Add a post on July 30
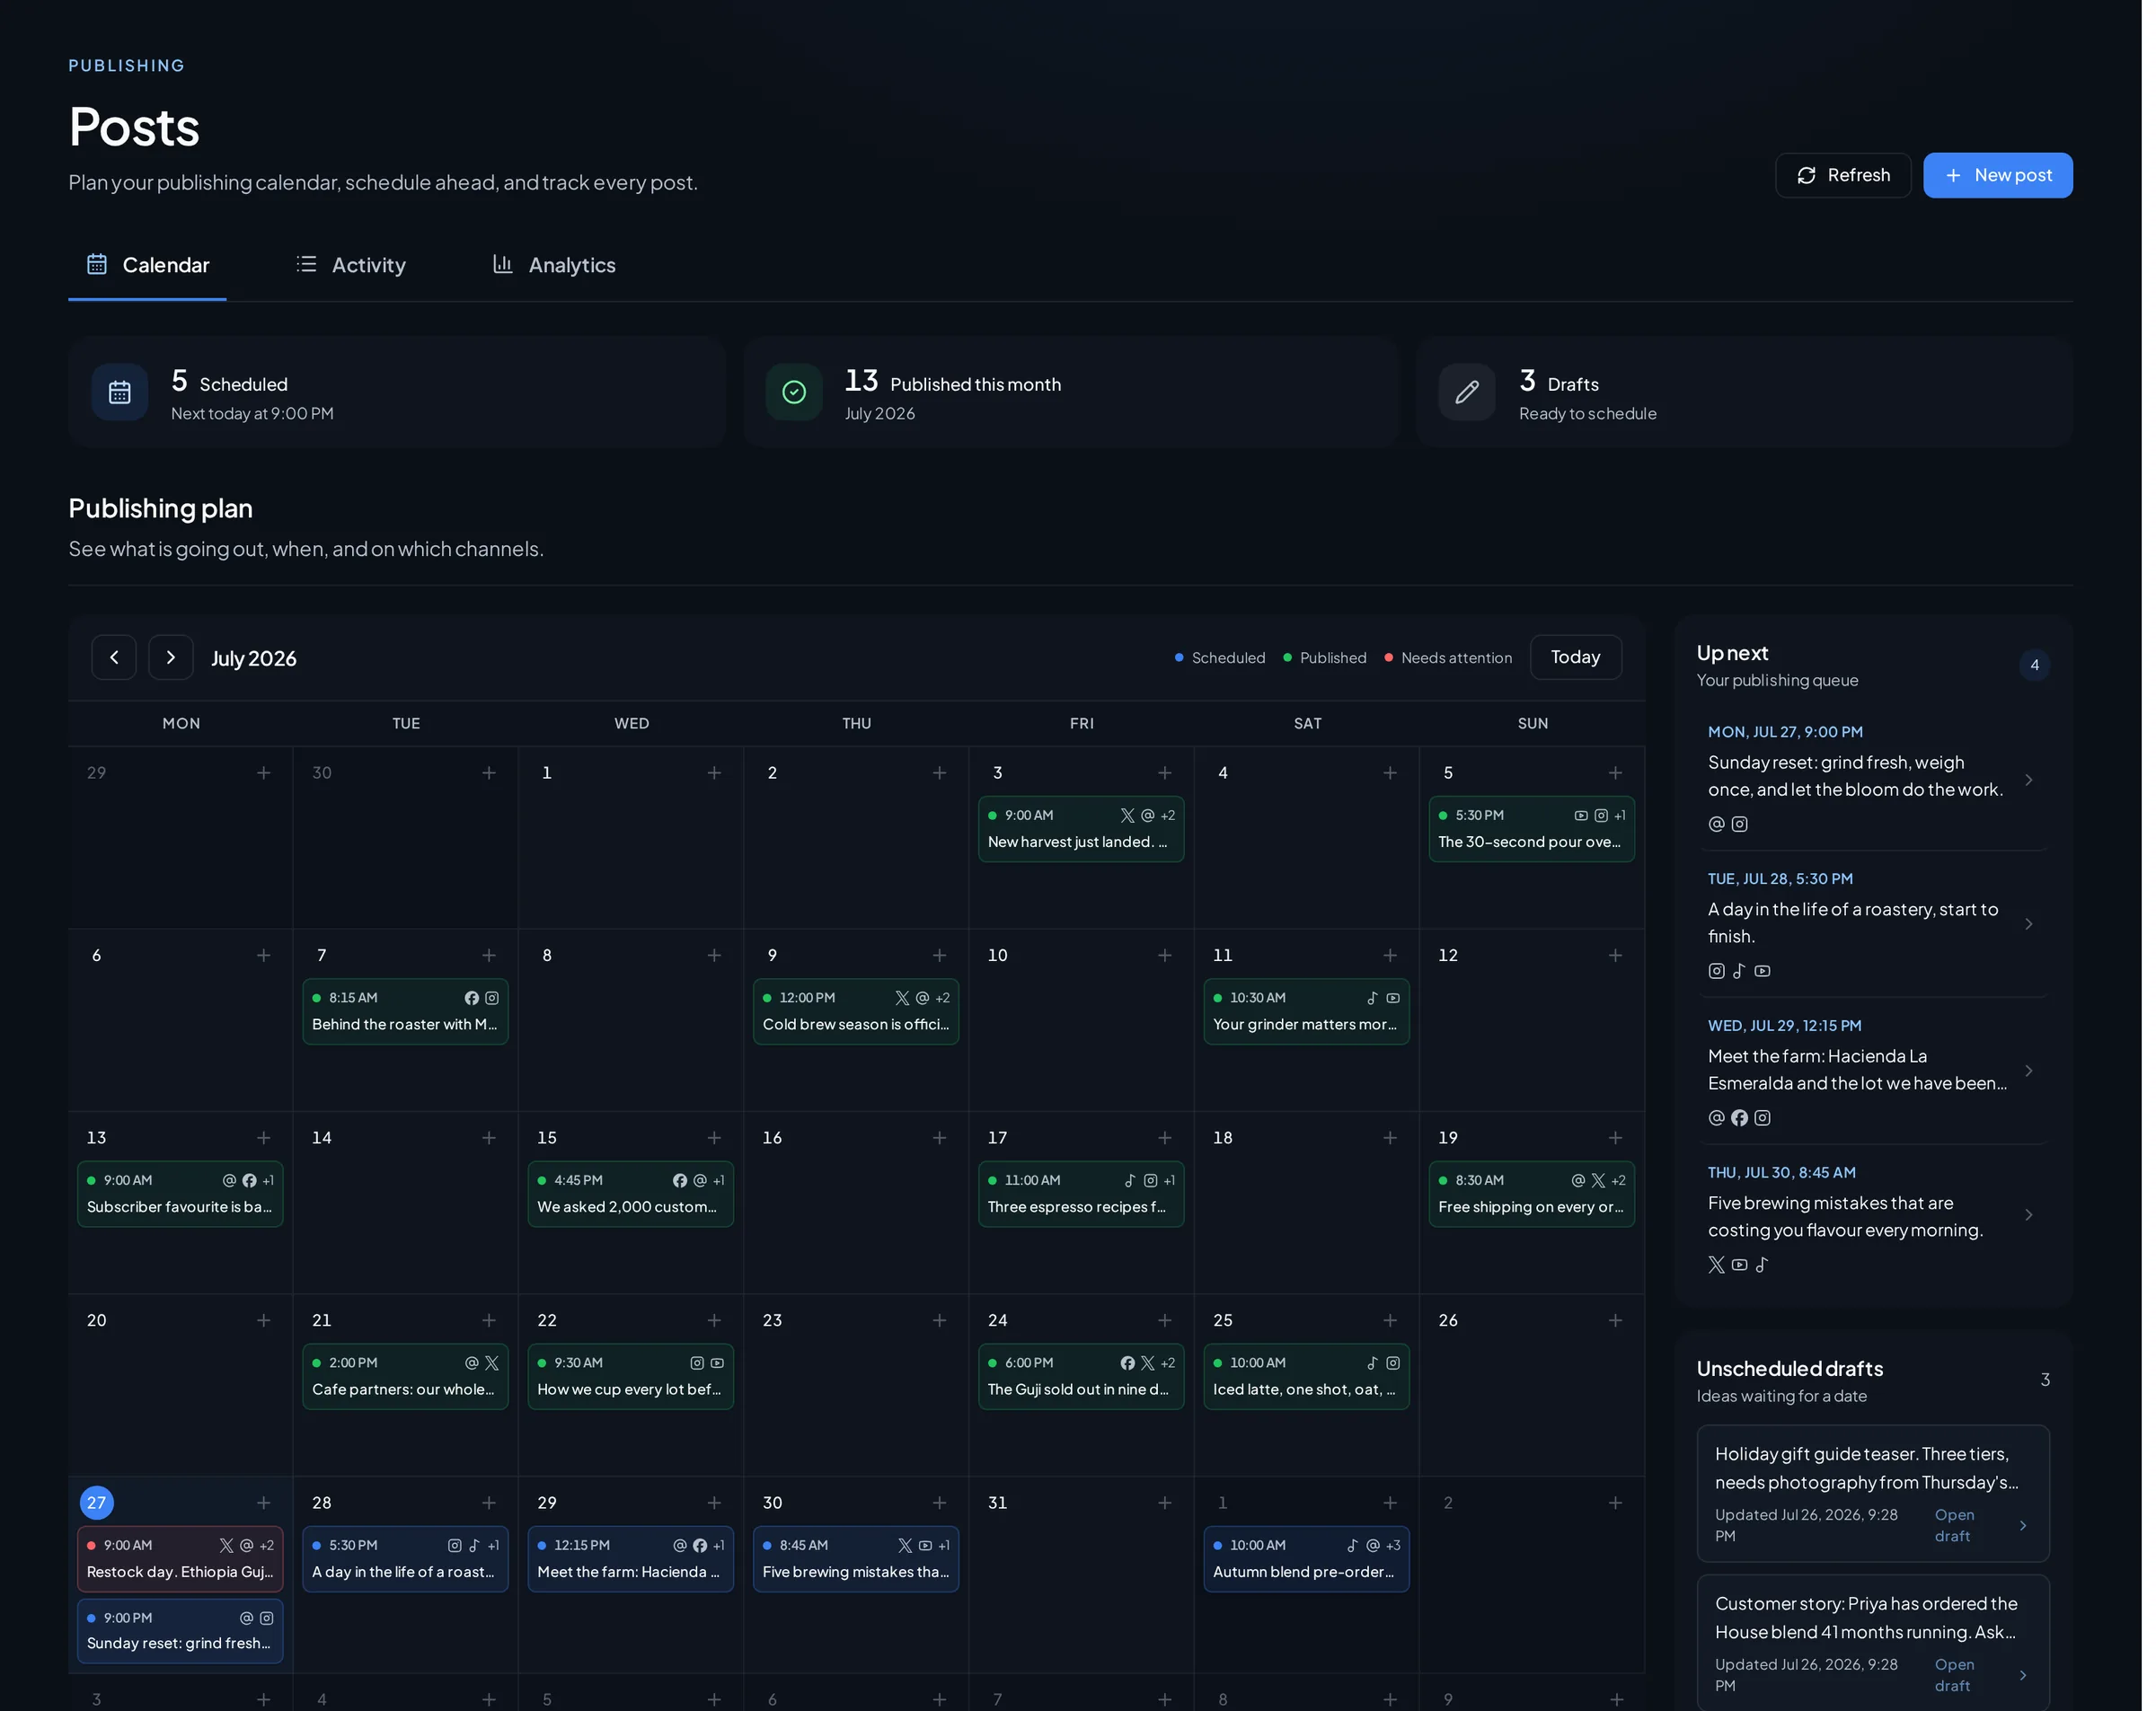2156x1711 pixels. [x=940, y=1503]
